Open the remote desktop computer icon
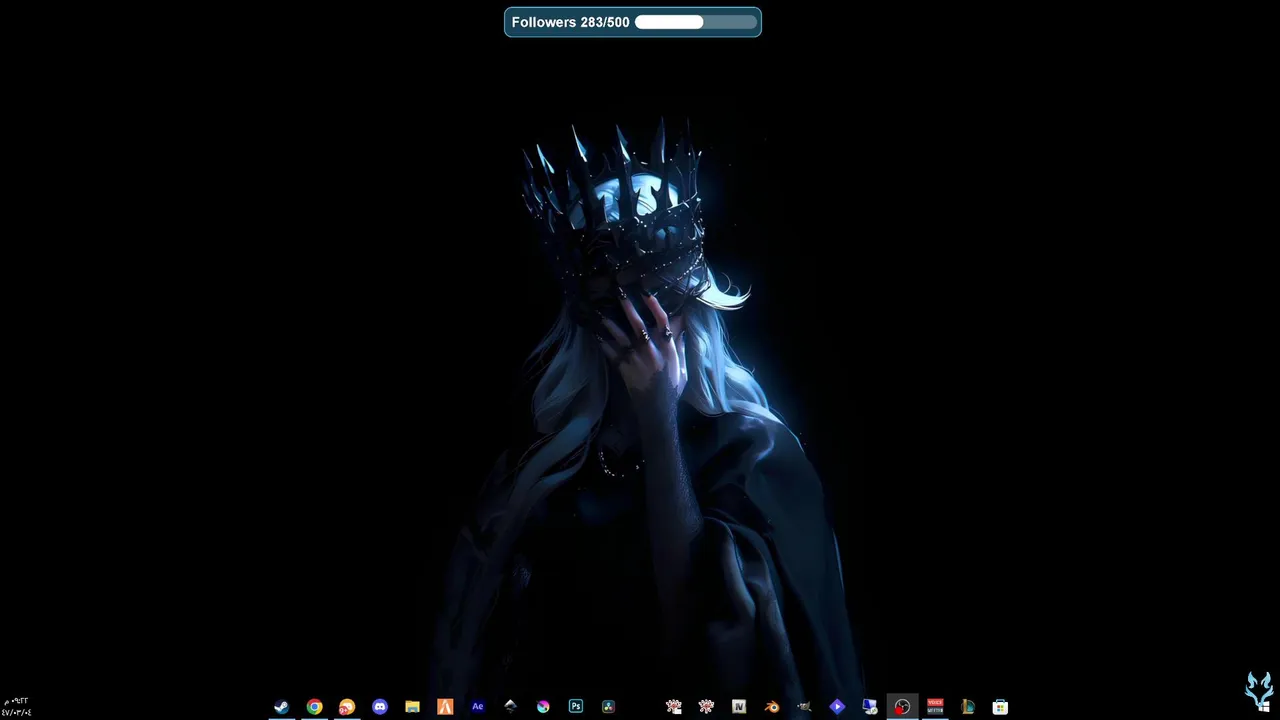The image size is (1280, 720). coord(869,706)
